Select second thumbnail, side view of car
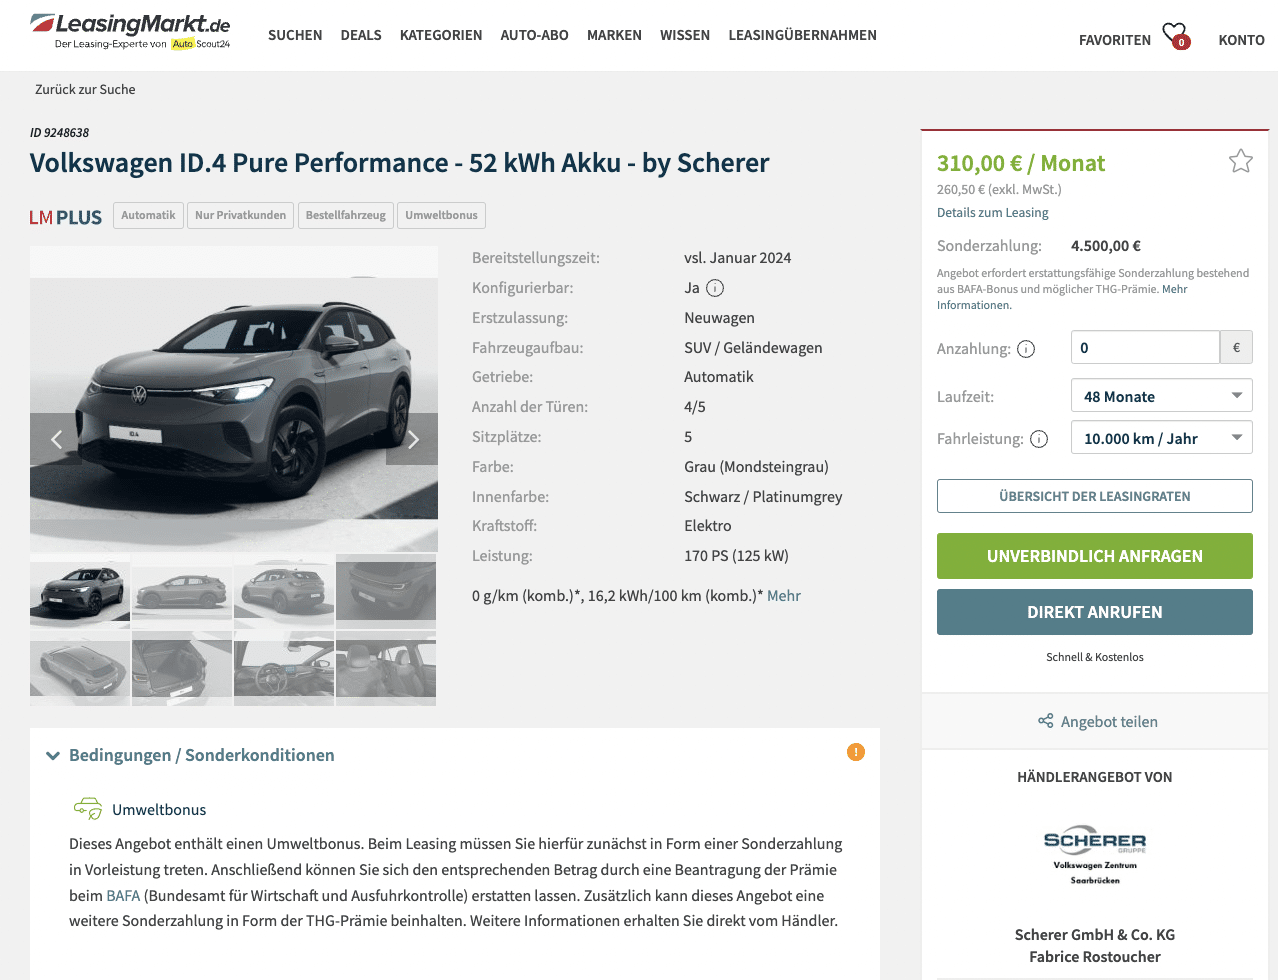Screen dimensions: 1278x980 (x=182, y=591)
